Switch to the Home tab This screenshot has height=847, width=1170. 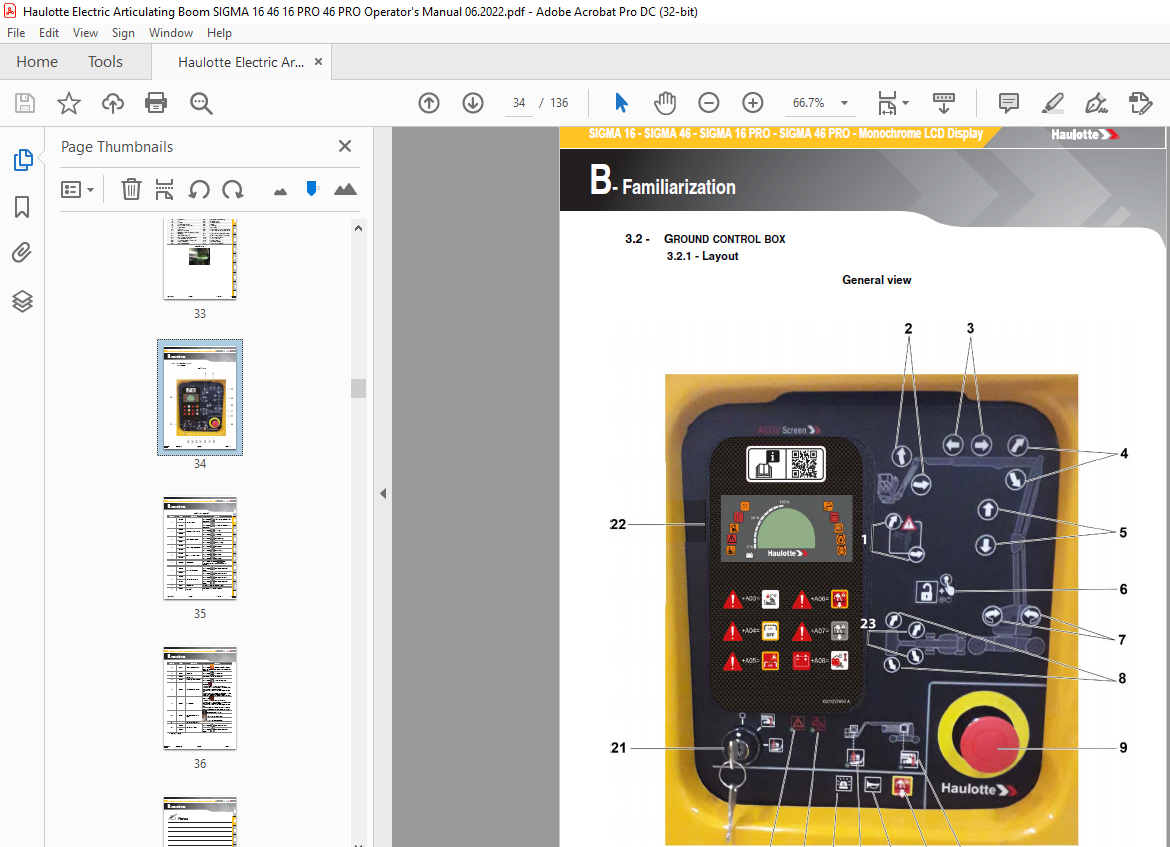[x=37, y=62]
